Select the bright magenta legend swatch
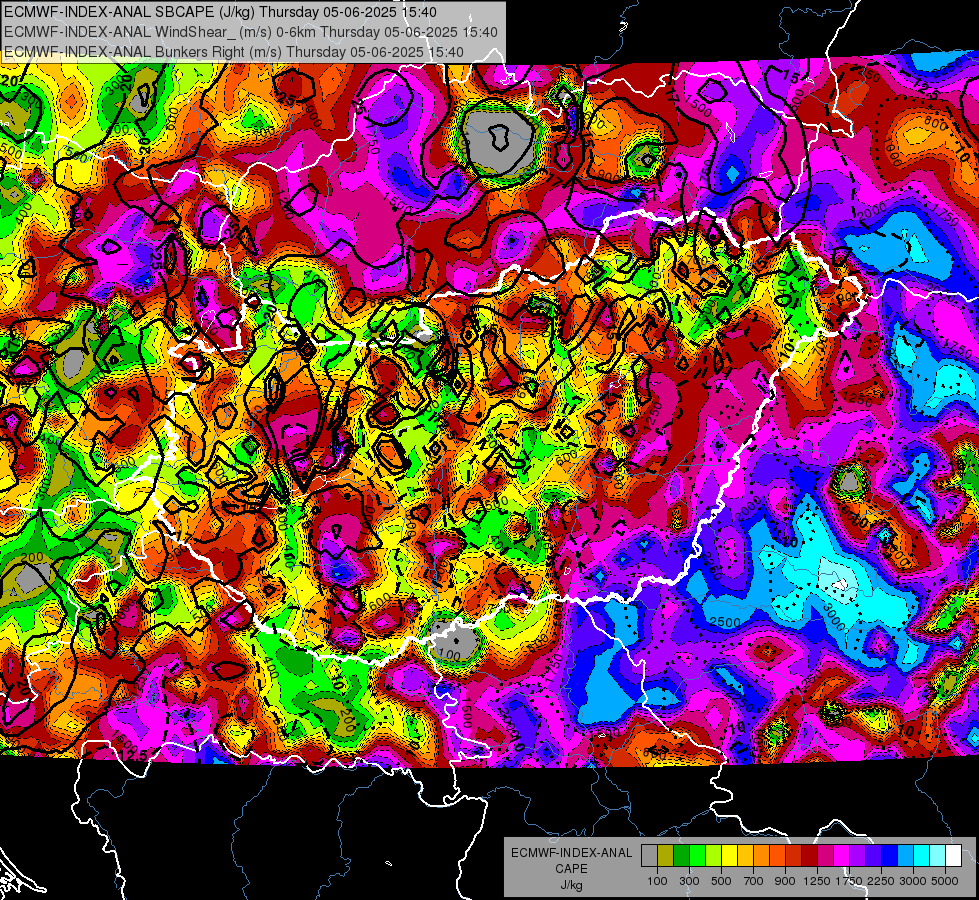Screen dimensions: 979x900 (842, 856)
